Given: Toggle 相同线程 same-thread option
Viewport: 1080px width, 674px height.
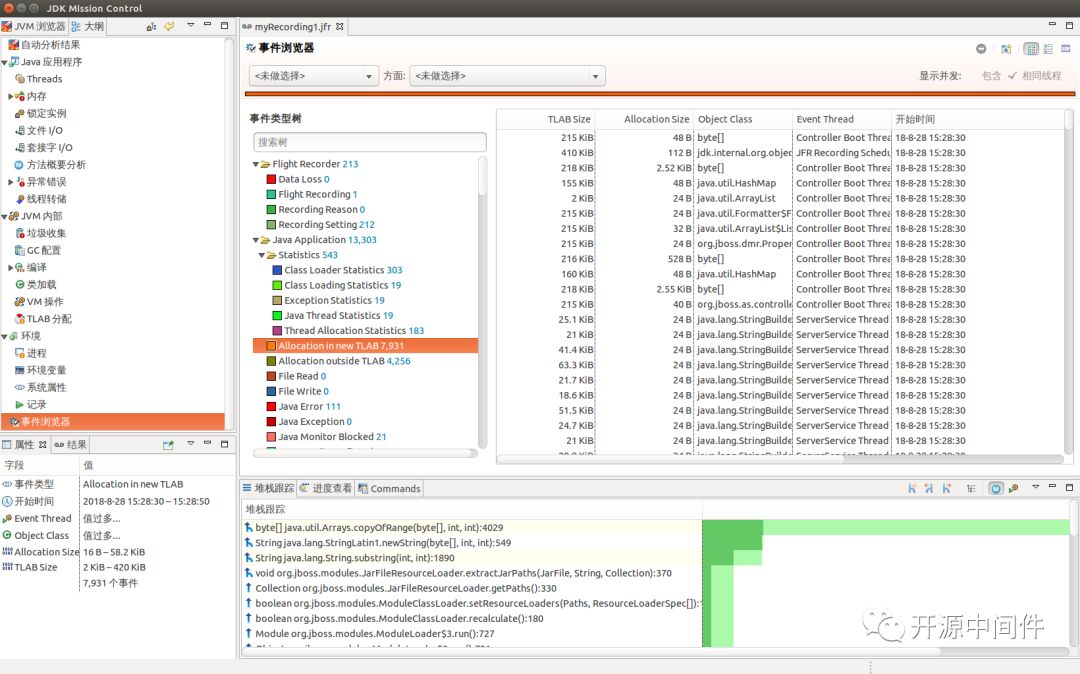Looking at the screenshot, I should [1035, 76].
